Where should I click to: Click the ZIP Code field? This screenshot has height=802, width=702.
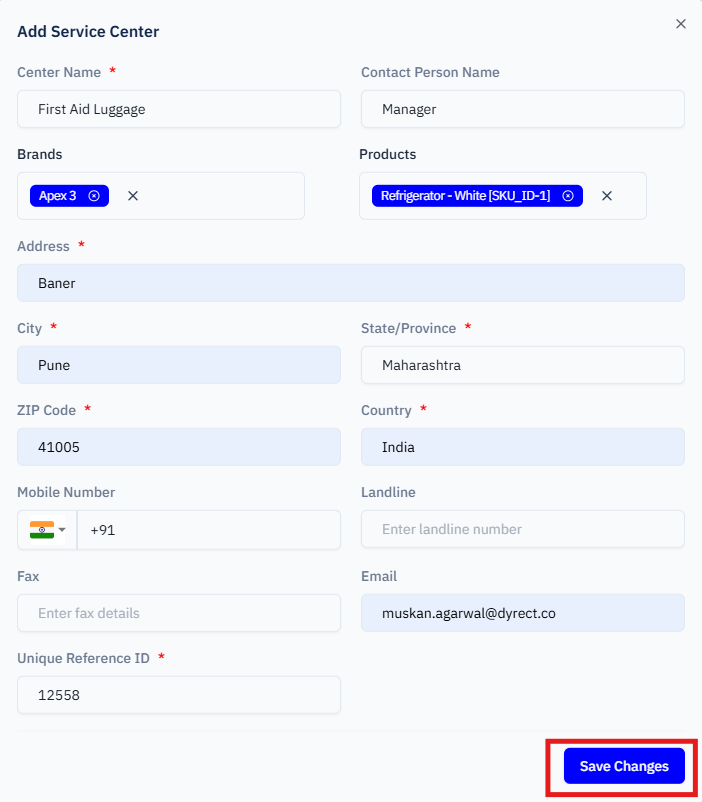click(x=179, y=447)
